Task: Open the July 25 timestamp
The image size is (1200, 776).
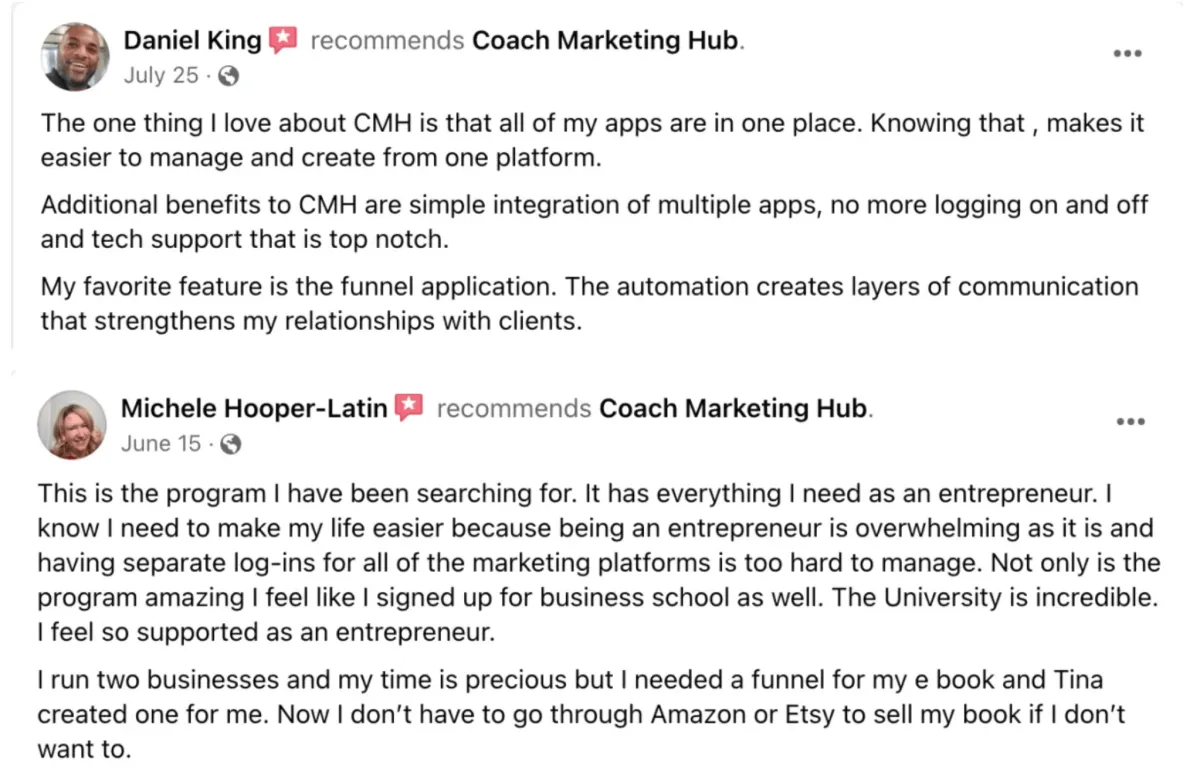Action: [161, 75]
